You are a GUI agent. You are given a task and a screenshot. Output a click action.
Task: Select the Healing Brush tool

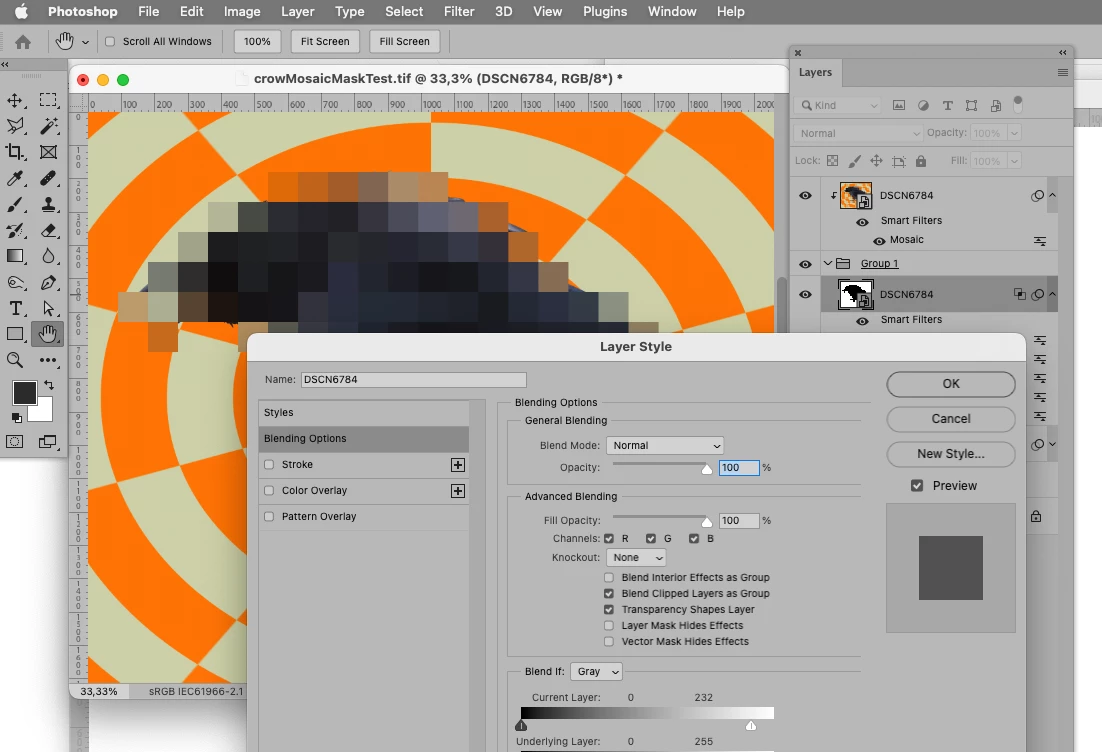click(x=48, y=179)
